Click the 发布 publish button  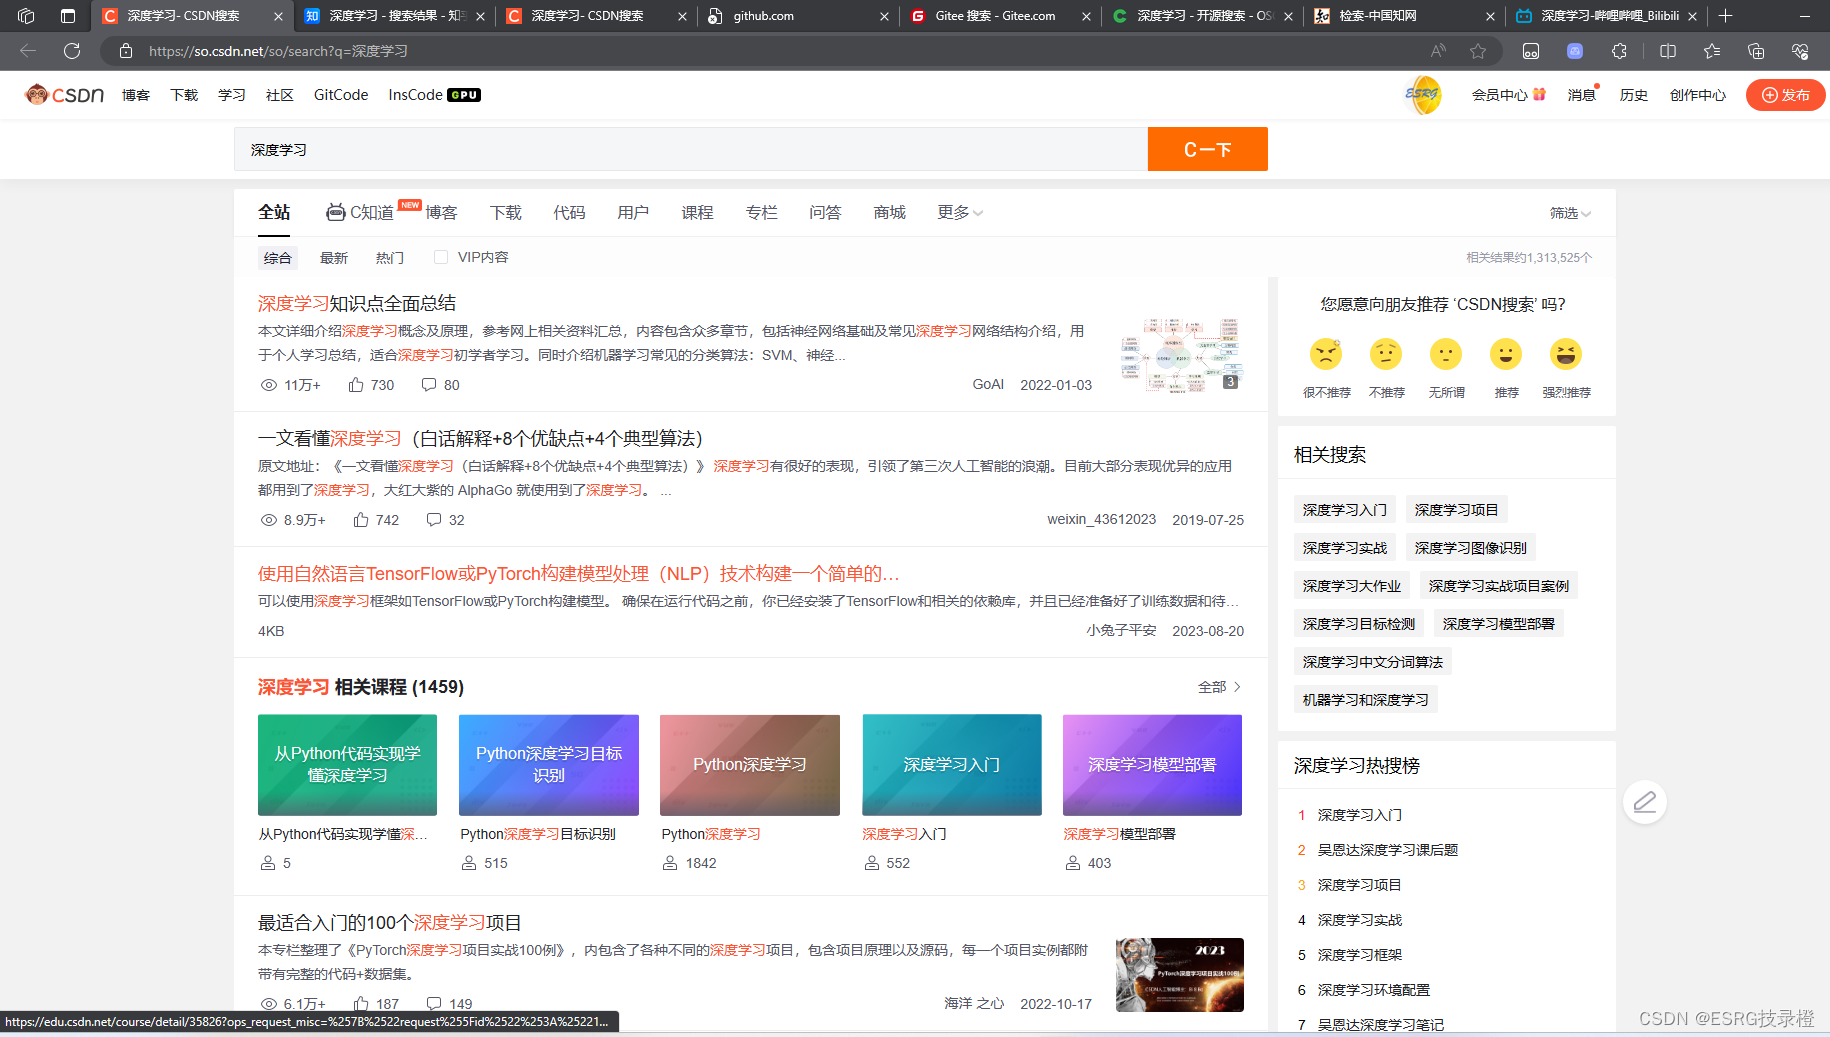click(1785, 95)
